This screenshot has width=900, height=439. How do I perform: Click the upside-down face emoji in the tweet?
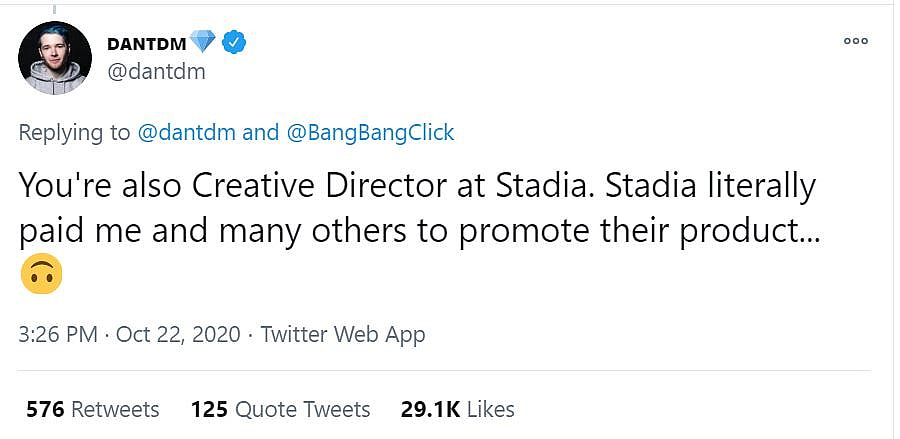point(41,274)
